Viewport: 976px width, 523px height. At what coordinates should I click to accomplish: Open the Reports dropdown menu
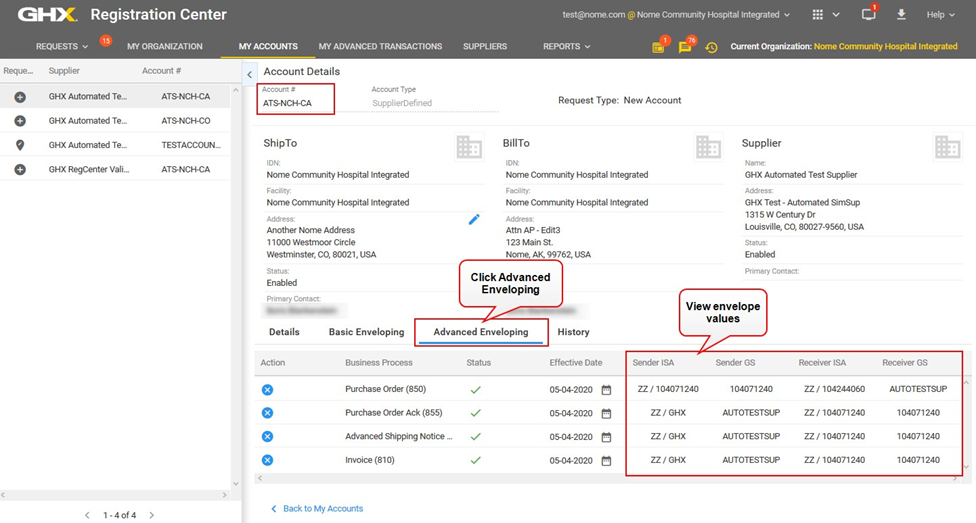click(566, 46)
